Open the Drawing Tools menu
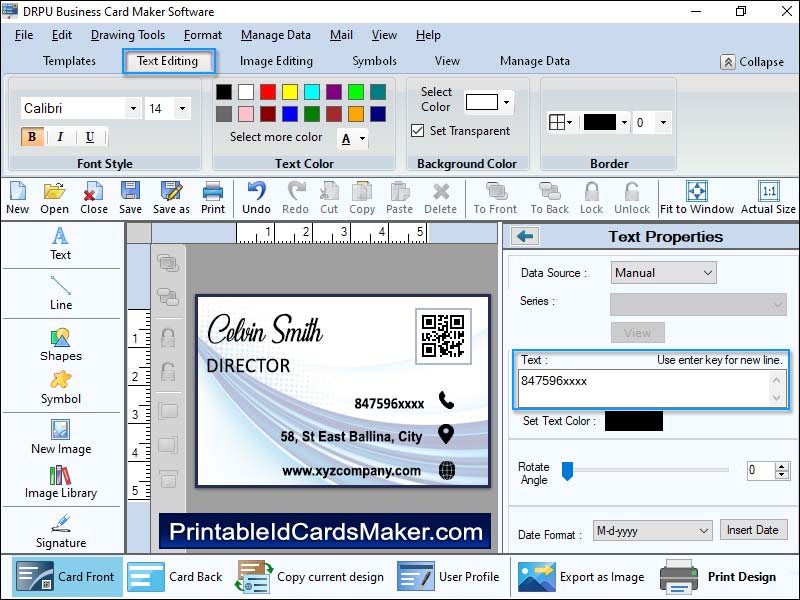Screen dimensions: 800x600 pyautogui.click(x=128, y=35)
